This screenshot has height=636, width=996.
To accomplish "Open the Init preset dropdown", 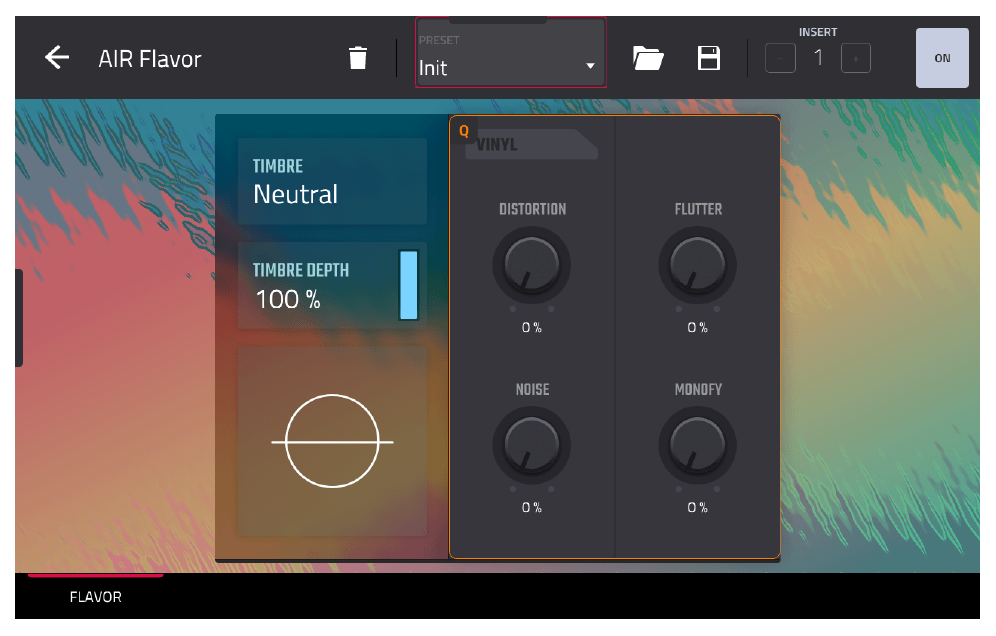I will (511, 53).
